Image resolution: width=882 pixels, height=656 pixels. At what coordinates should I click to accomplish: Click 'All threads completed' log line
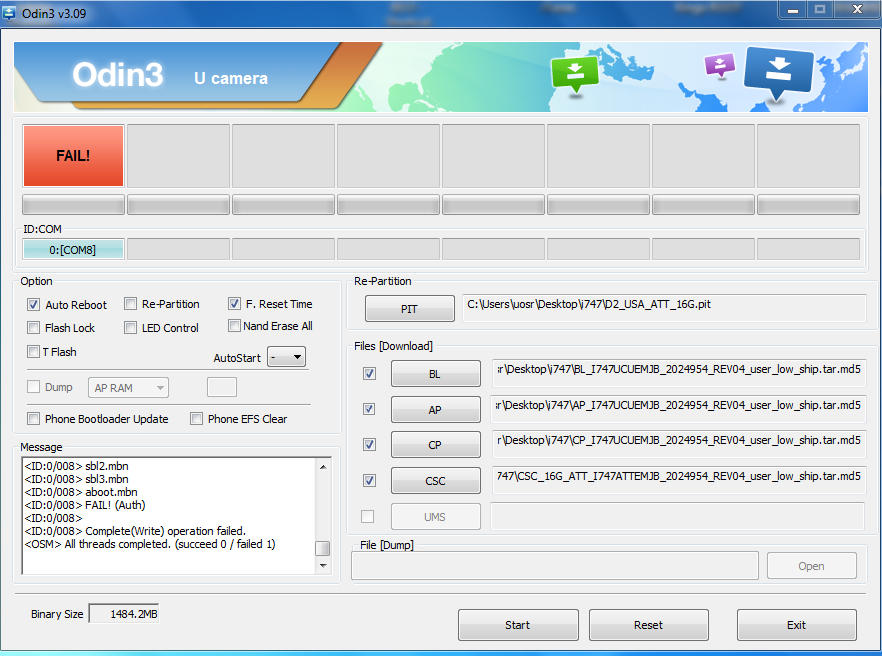pyautogui.click(x=150, y=544)
